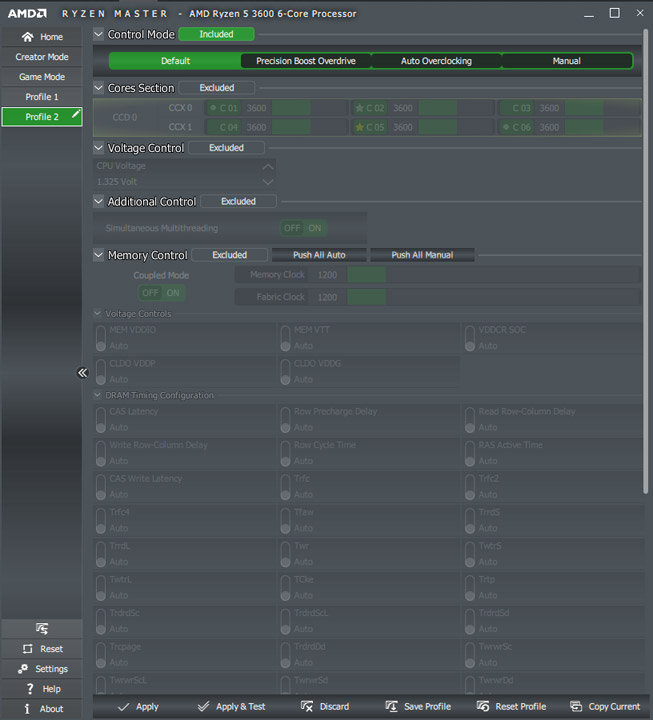Click the Push All Auto button
This screenshot has width=653, height=720.
pyautogui.click(x=319, y=255)
